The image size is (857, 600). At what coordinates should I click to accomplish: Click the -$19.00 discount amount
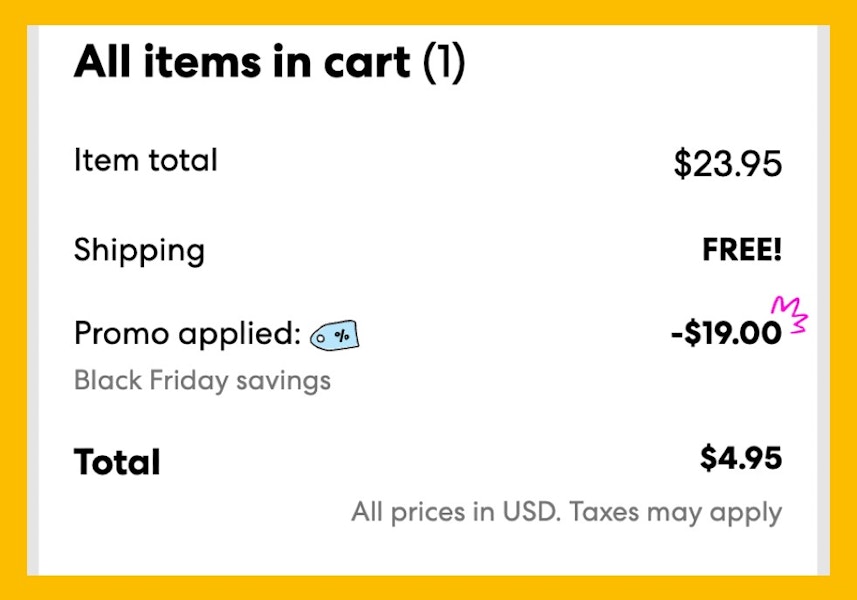pos(726,333)
